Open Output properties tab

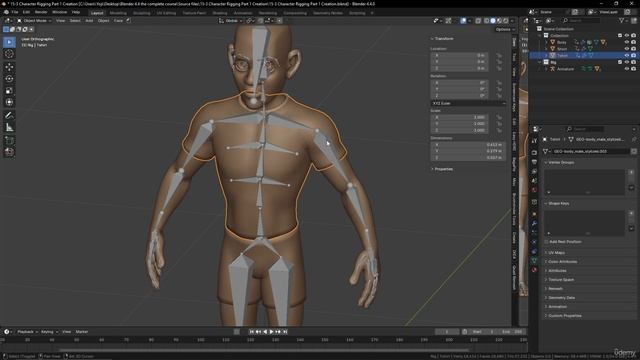pyautogui.click(x=534, y=162)
